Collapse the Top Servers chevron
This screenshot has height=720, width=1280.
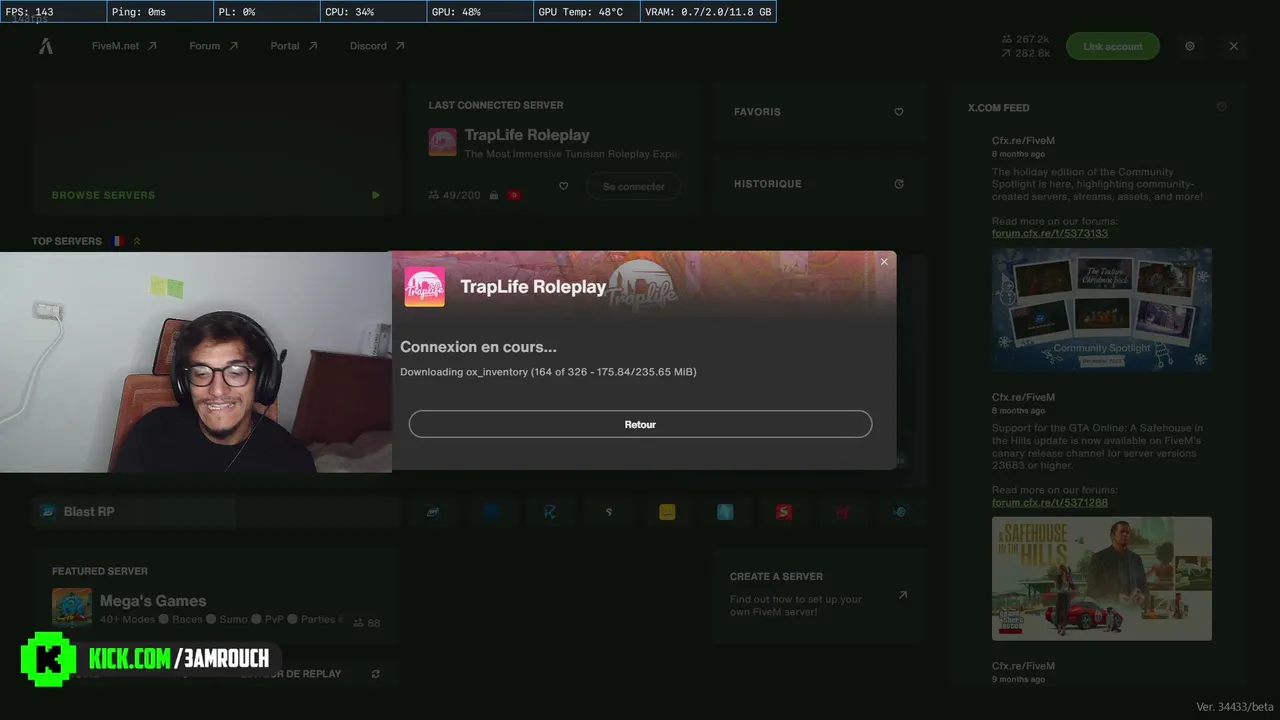click(x=137, y=241)
